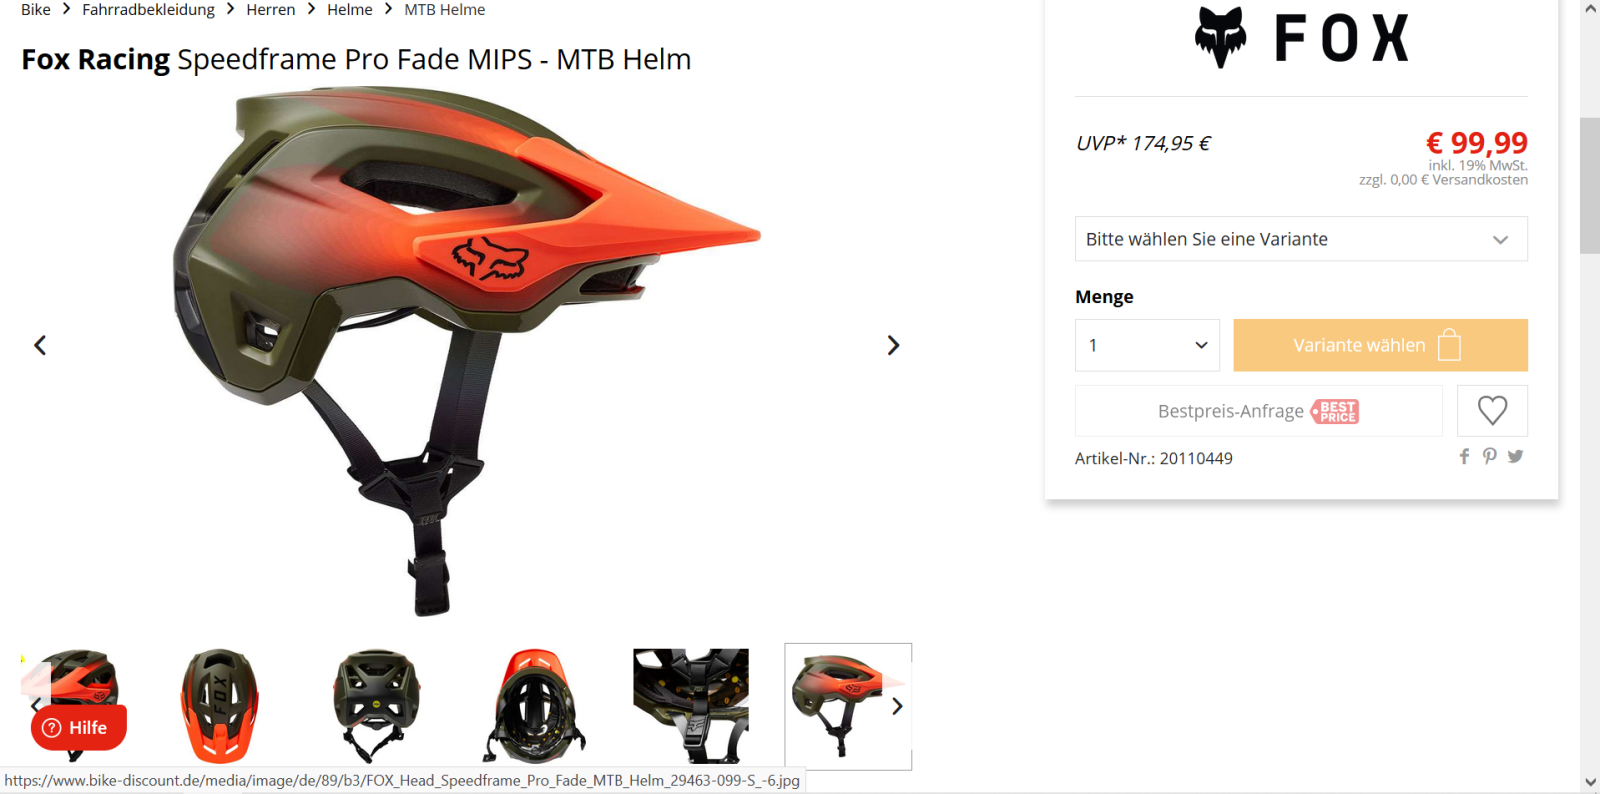Show the next product image arrow
The width and height of the screenshot is (1600, 794).
pyautogui.click(x=893, y=345)
